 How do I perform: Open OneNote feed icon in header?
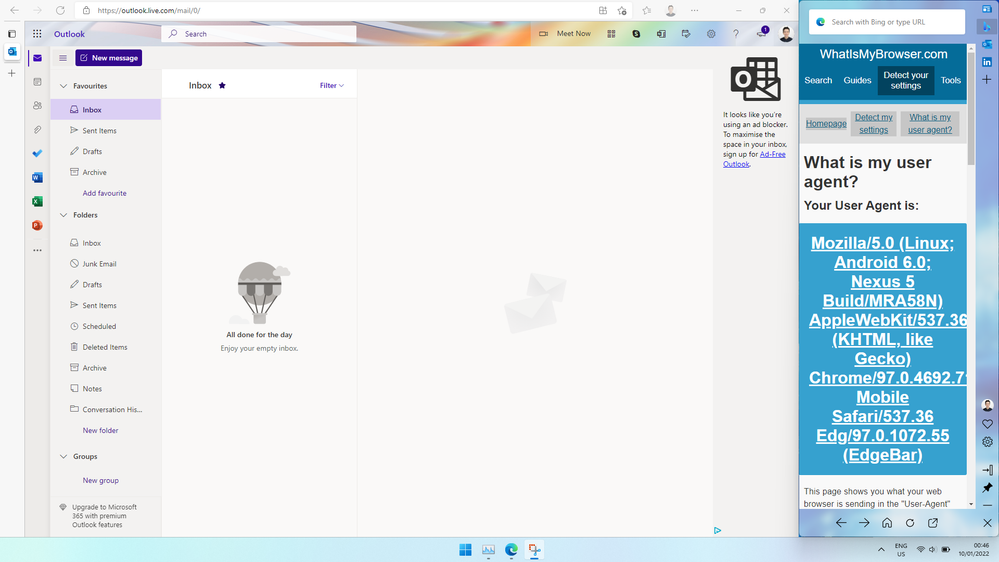[661, 34]
